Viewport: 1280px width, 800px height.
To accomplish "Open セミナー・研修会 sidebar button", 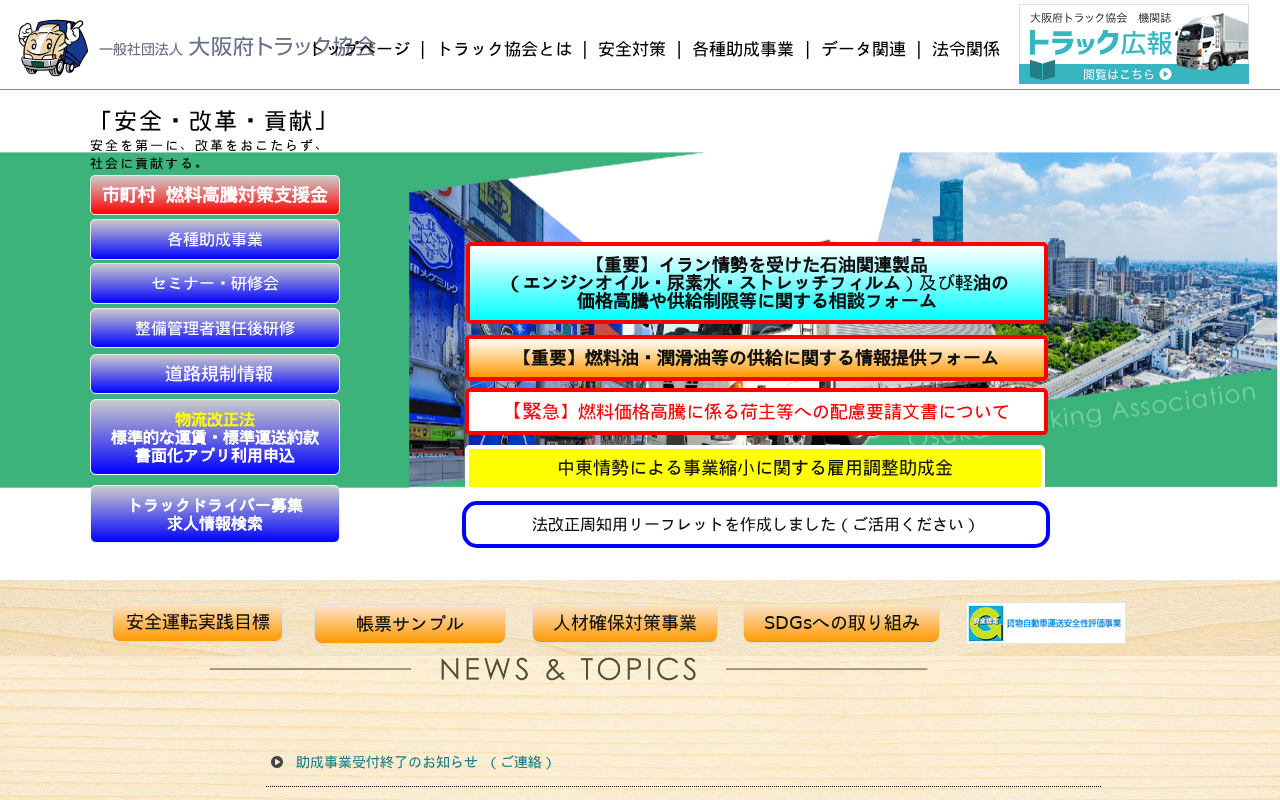I will pos(215,284).
